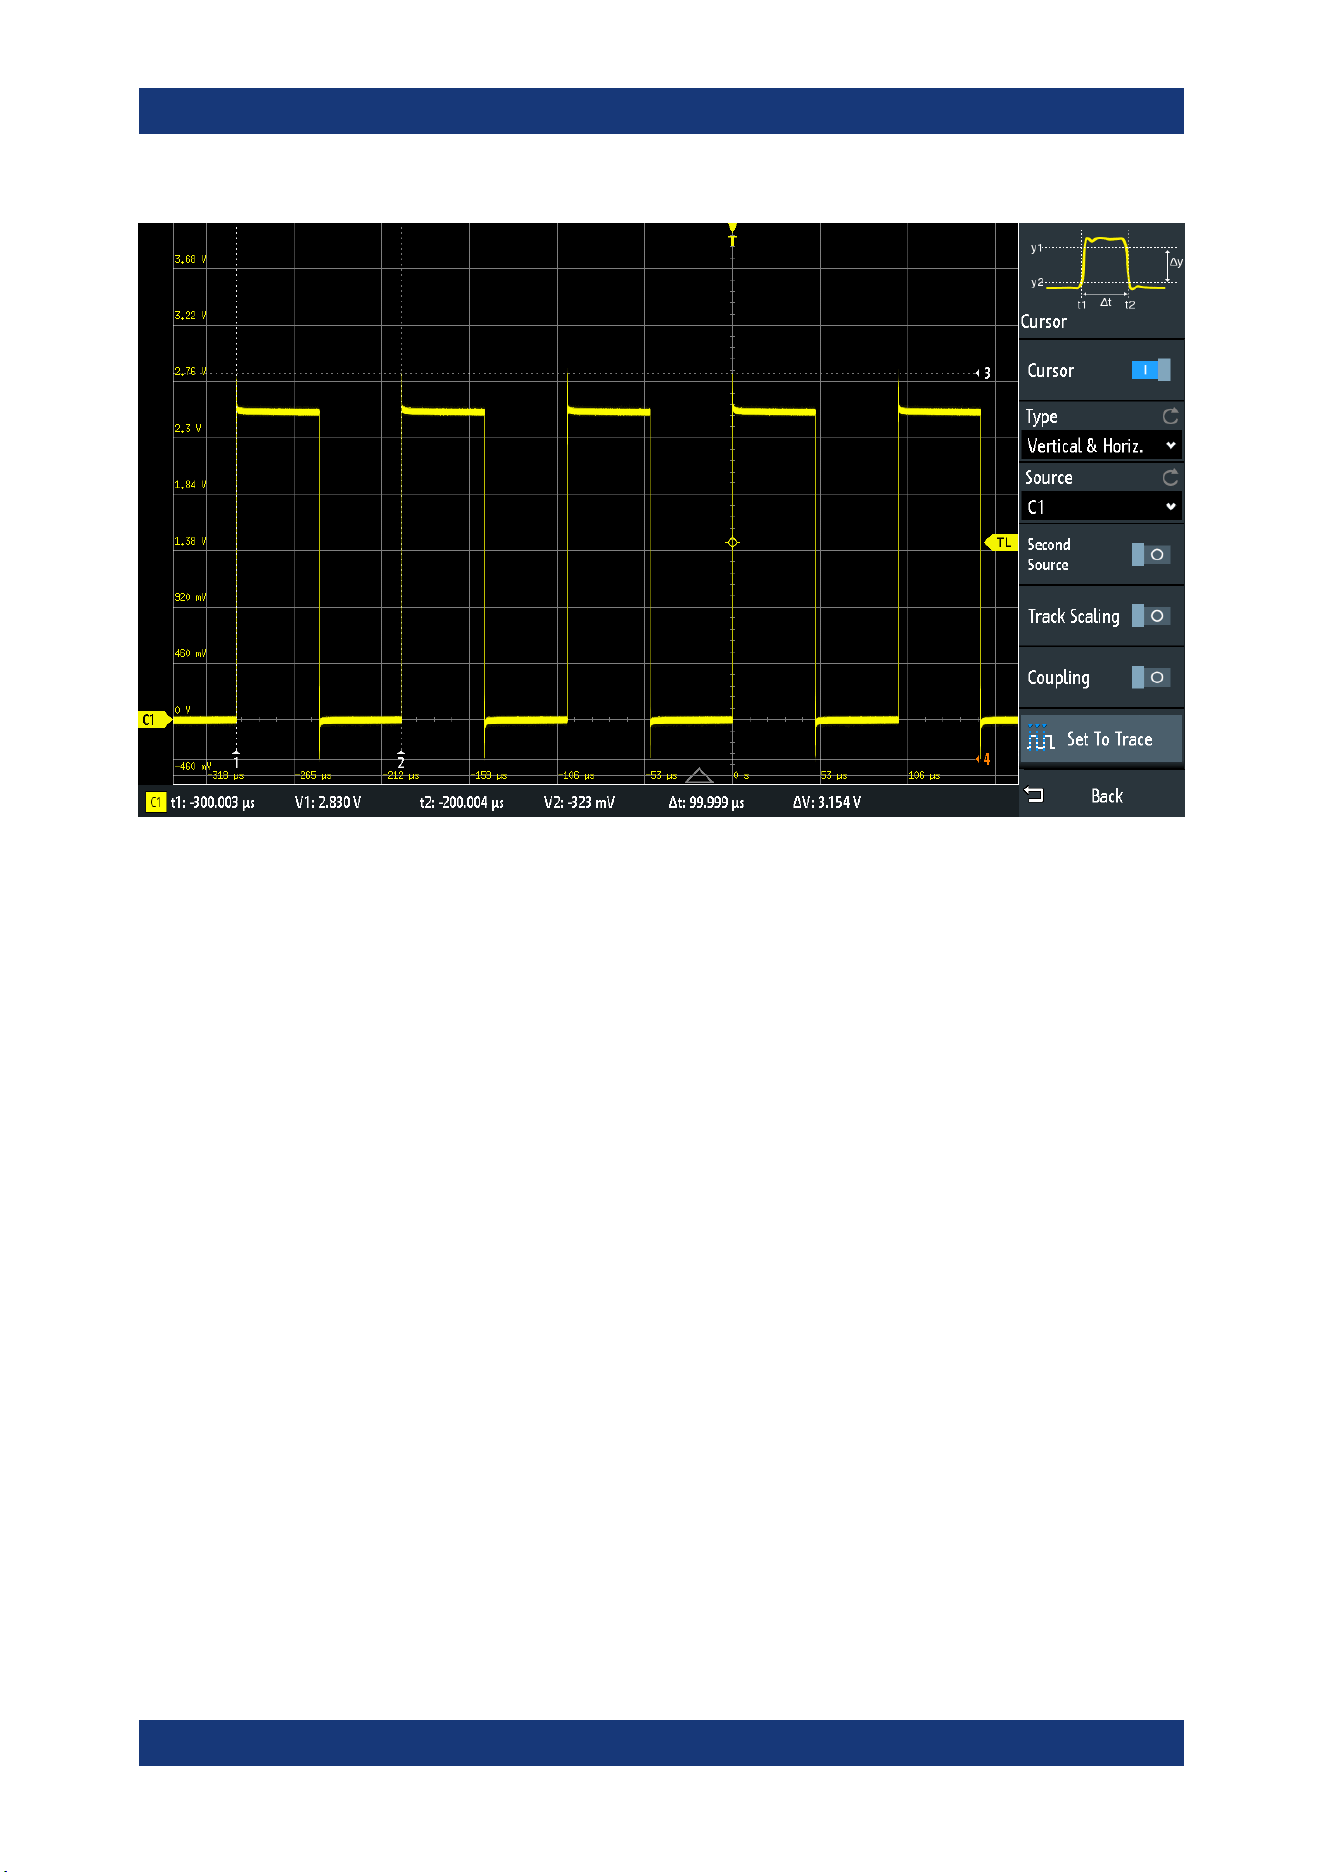Screen dimensions: 1324x1872
Task: Enable the Second Source toggle
Action: 1150,554
